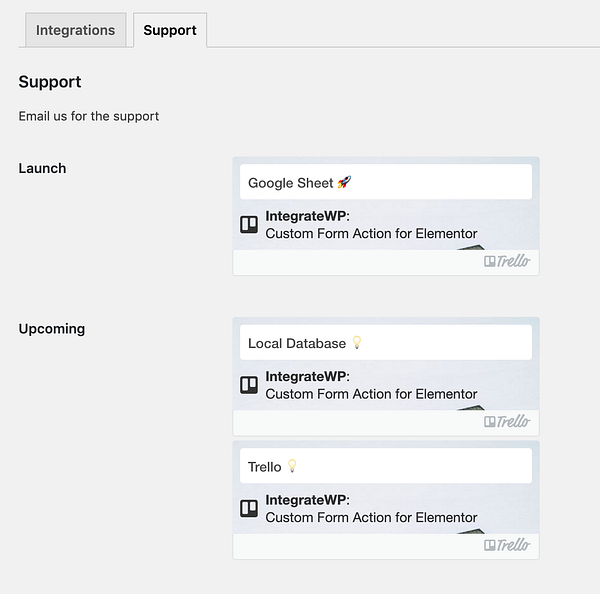The image size is (600, 594).
Task: Open the Trello card title
Action: (x=265, y=466)
